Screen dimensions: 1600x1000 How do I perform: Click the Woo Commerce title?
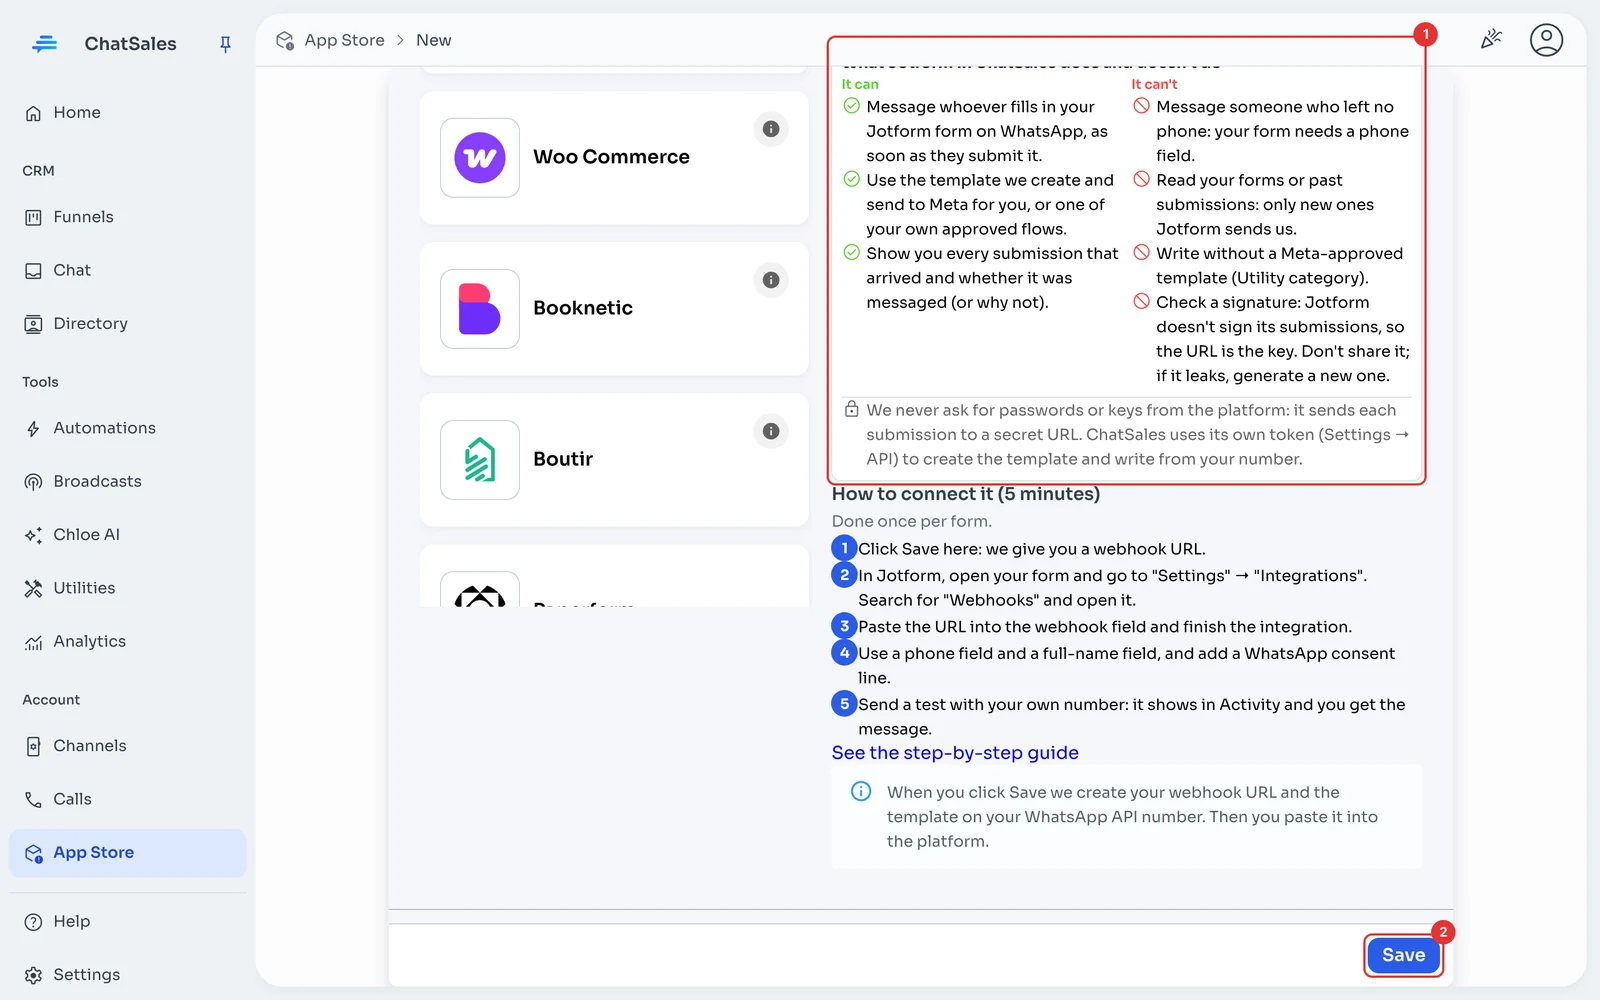(611, 157)
